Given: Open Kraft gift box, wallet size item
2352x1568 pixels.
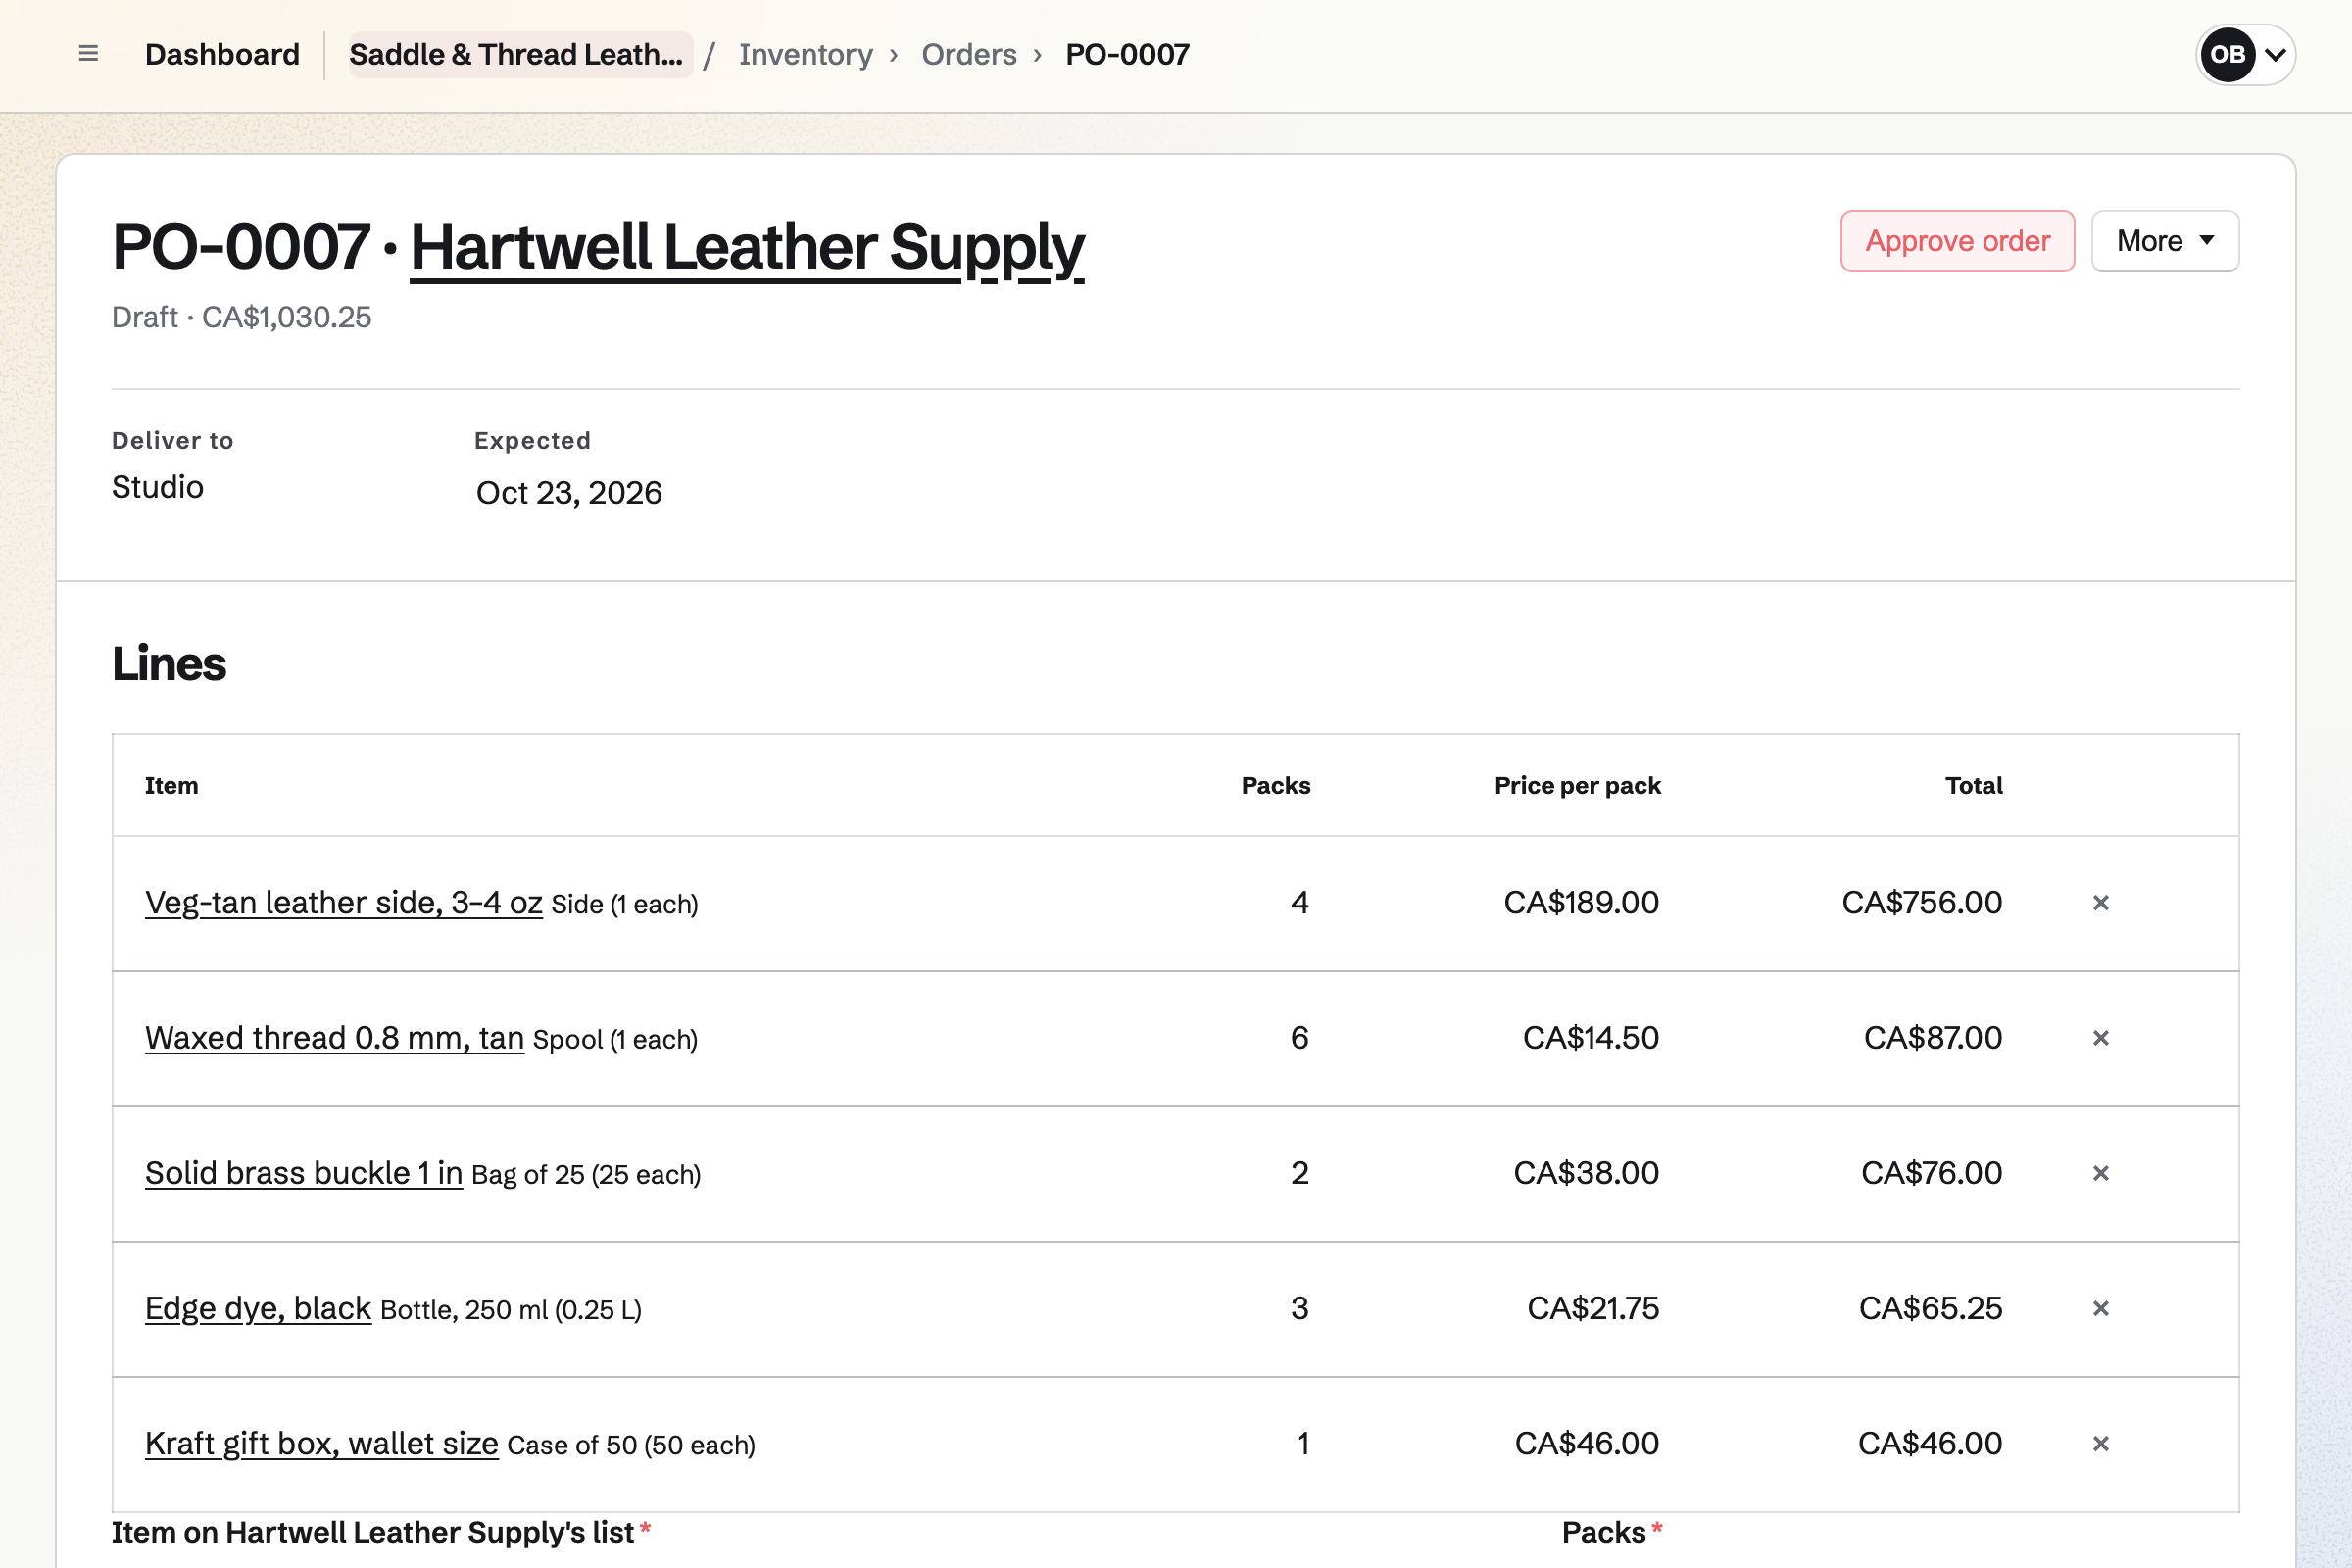Looking at the screenshot, I should (x=322, y=1443).
